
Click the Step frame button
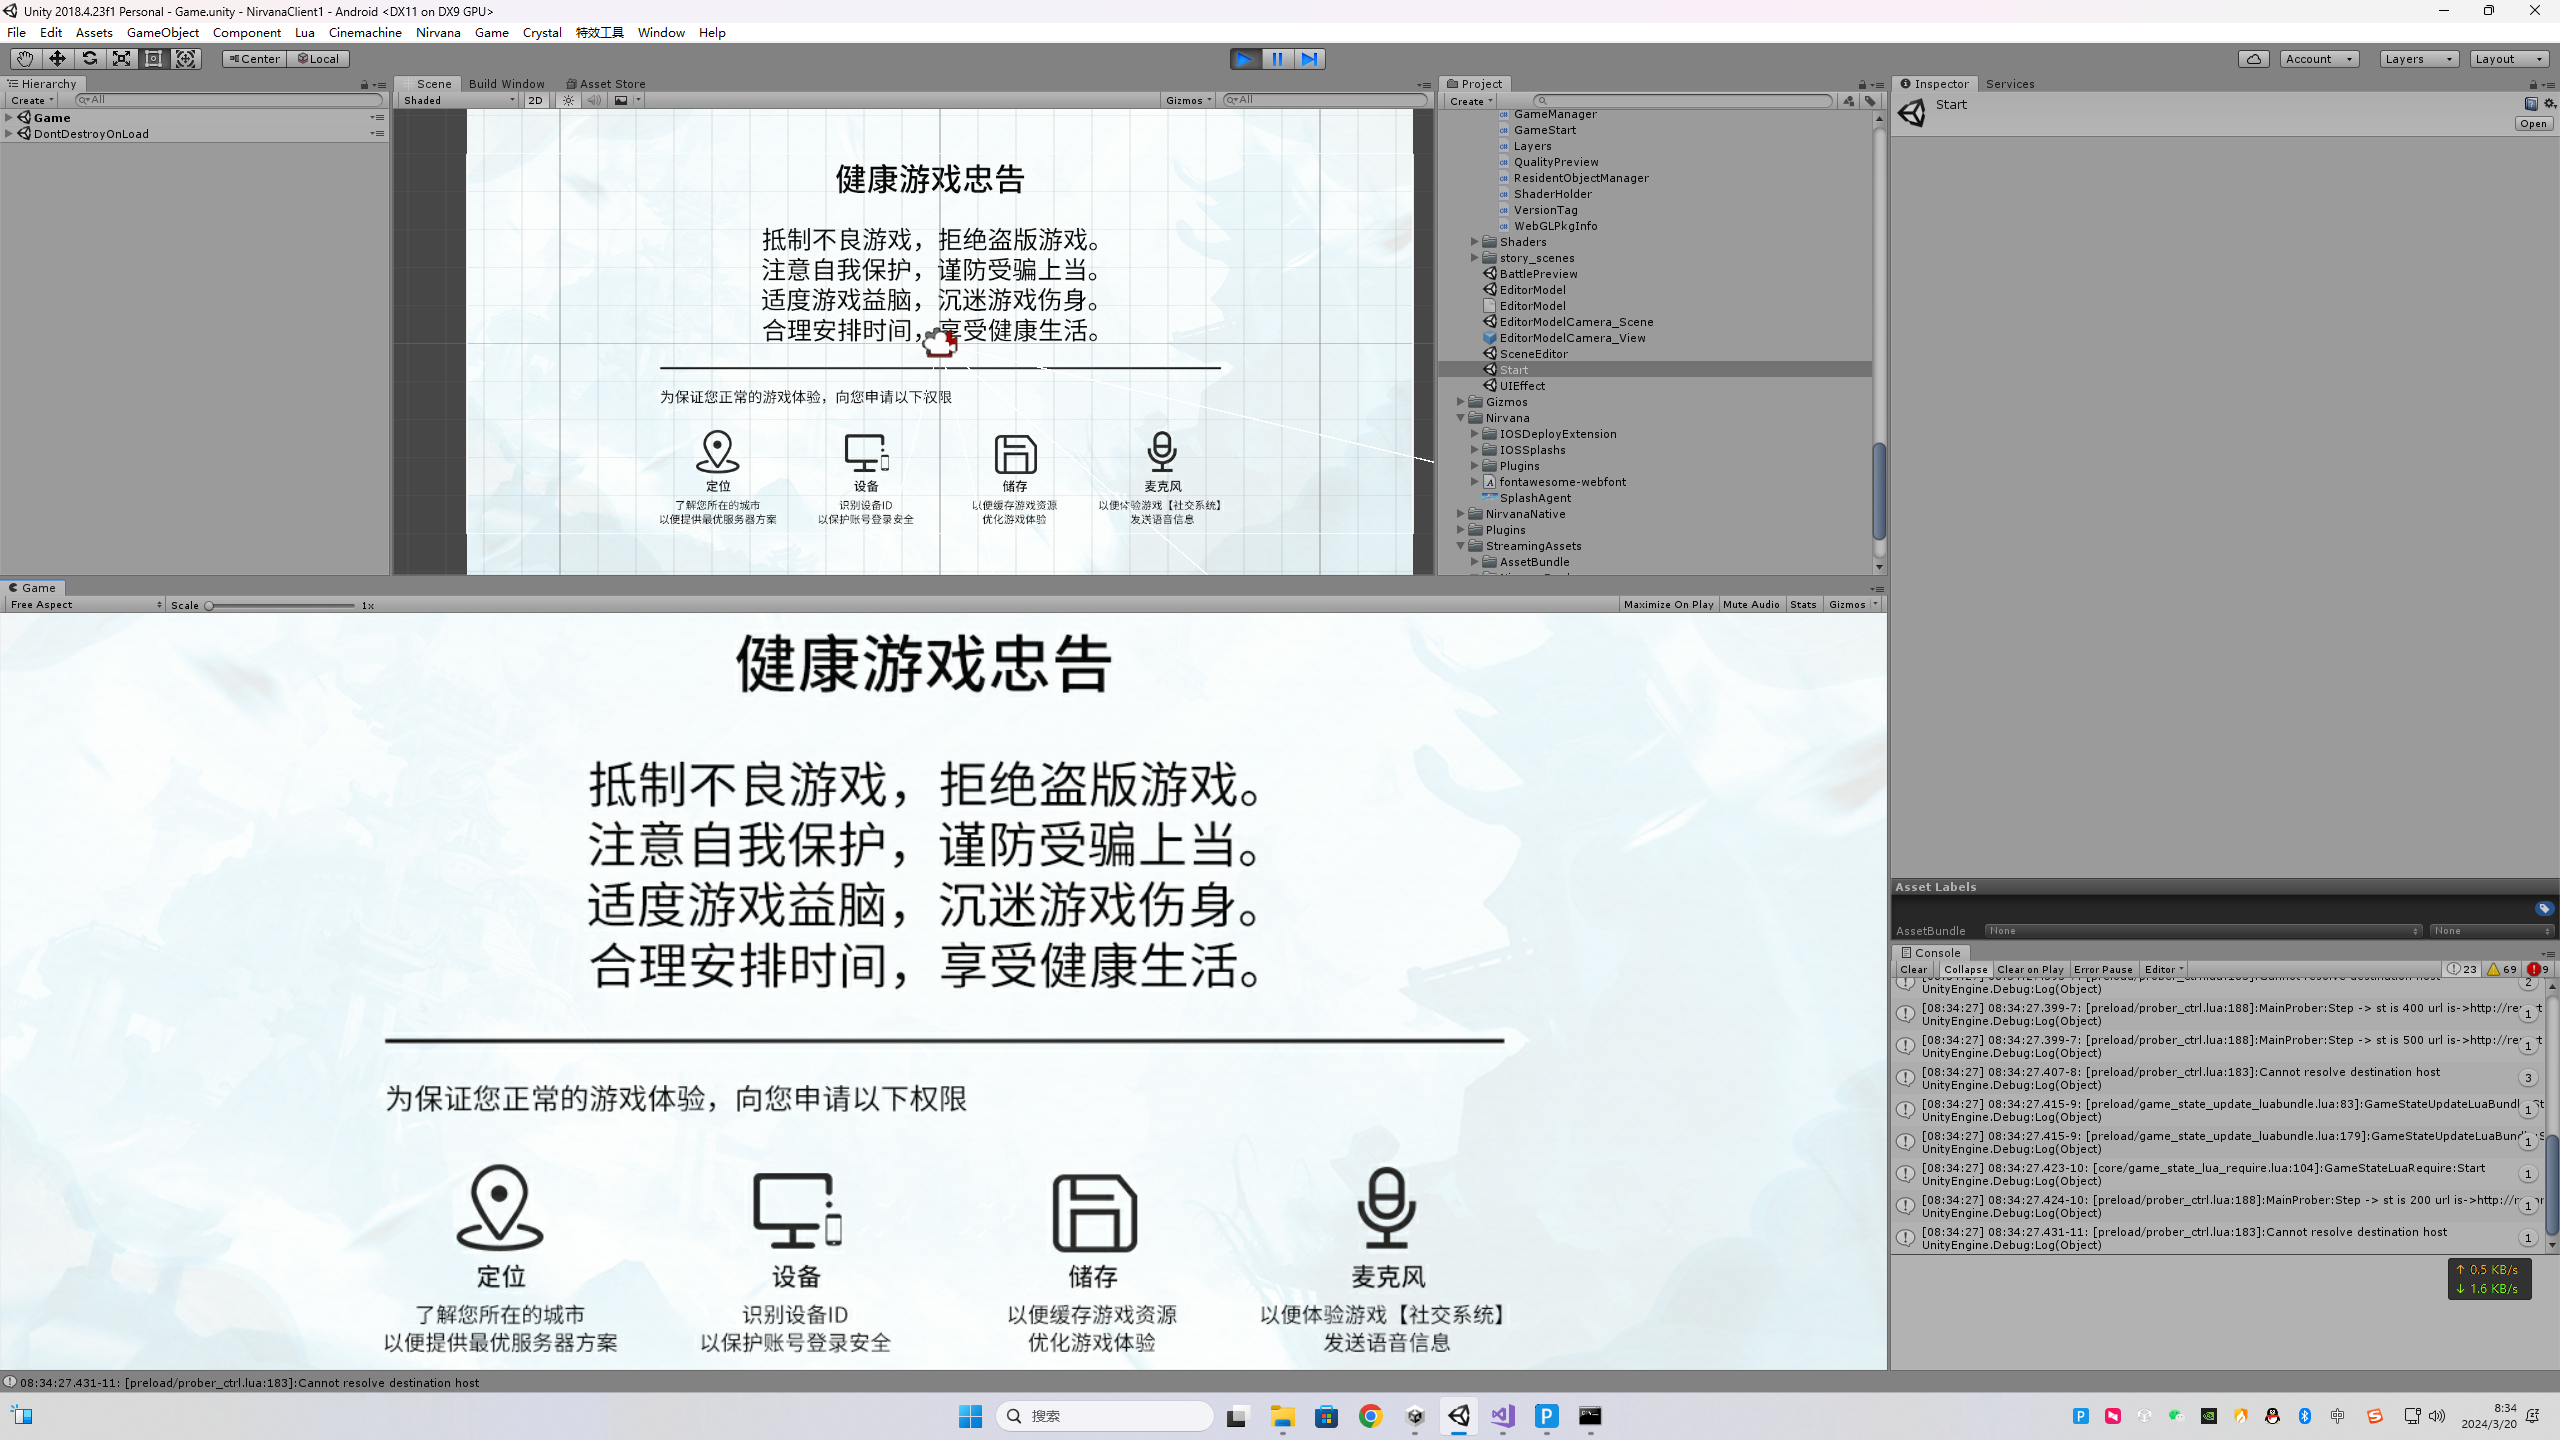pyautogui.click(x=1309, y=59)
